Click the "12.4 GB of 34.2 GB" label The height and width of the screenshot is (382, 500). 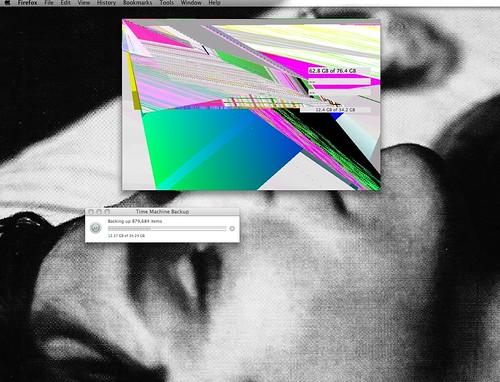coord(335,109)
